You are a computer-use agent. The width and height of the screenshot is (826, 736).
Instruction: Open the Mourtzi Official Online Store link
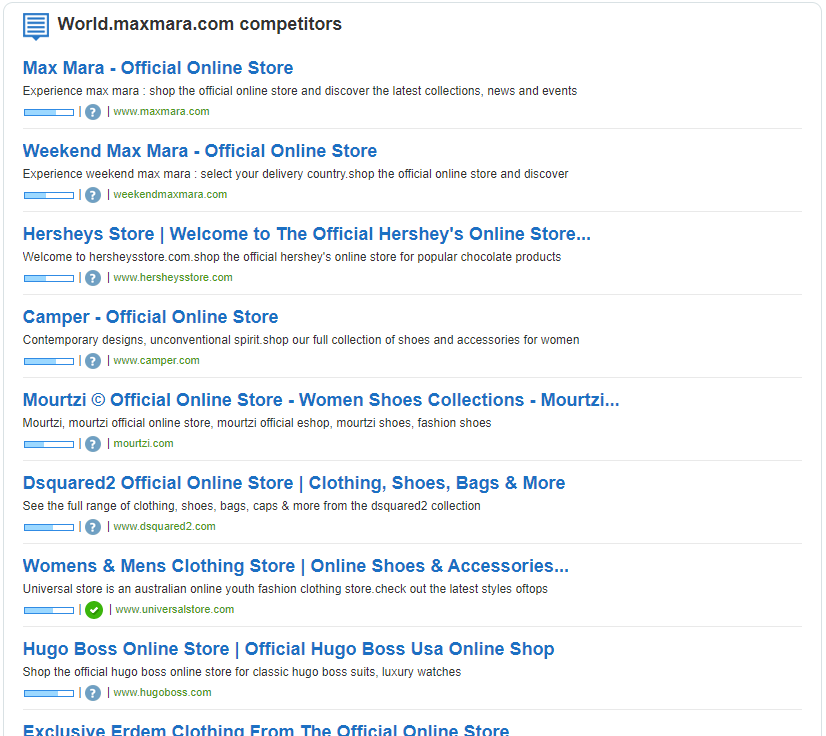[321, 400]
